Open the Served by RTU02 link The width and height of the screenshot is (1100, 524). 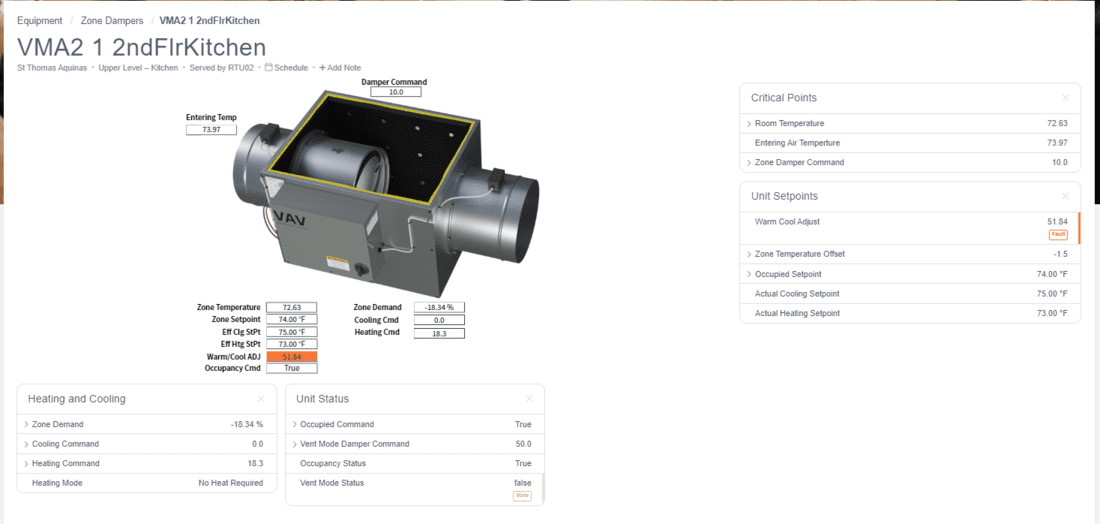225,68
